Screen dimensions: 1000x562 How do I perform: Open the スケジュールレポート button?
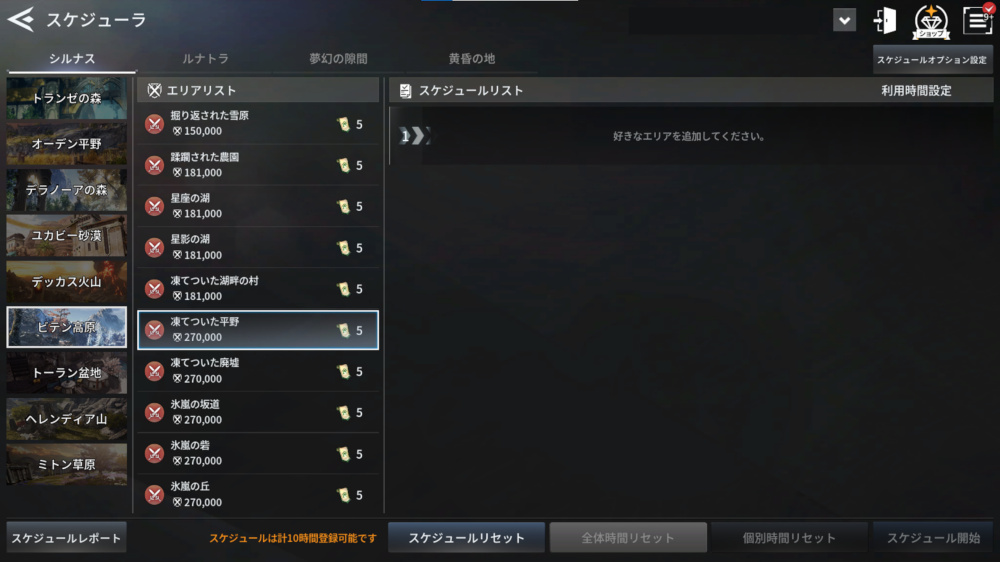tap(66, 538)
